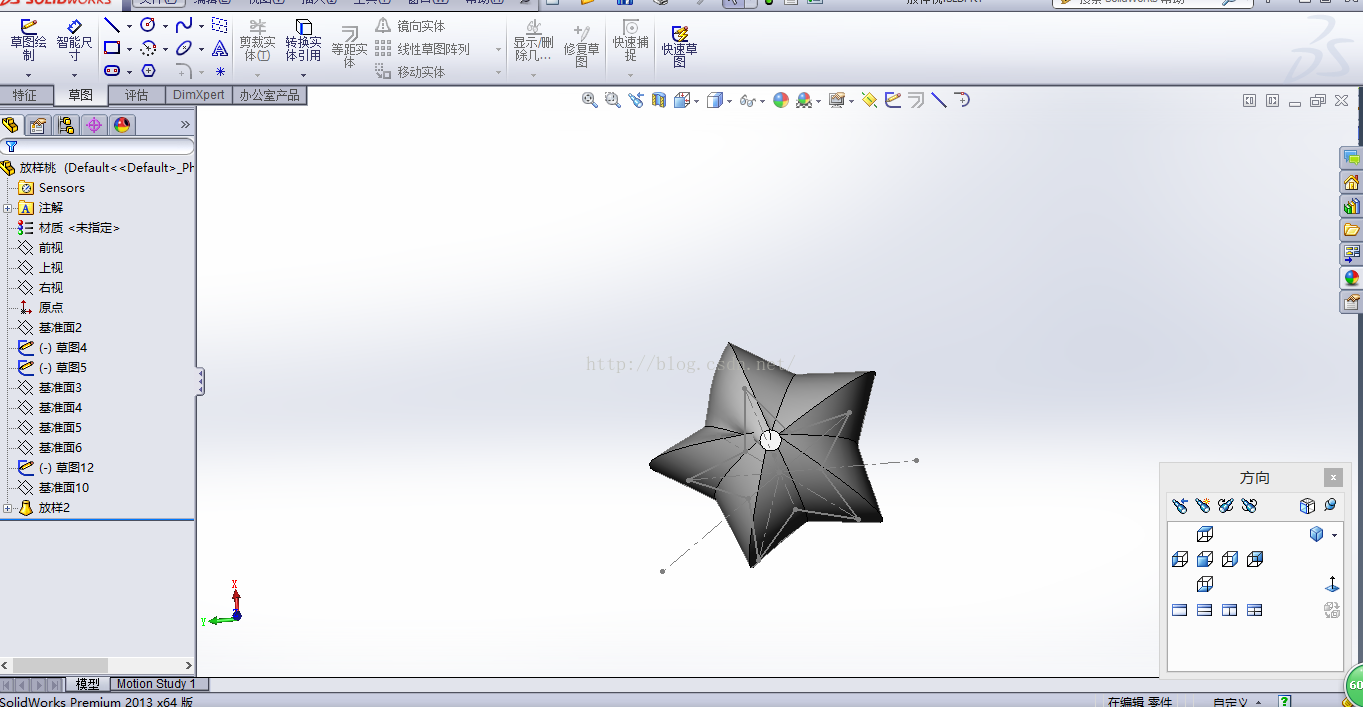The image size is (1363, 707).
Task: Click Previous View in view toolbar
Action: click(635, 100)
